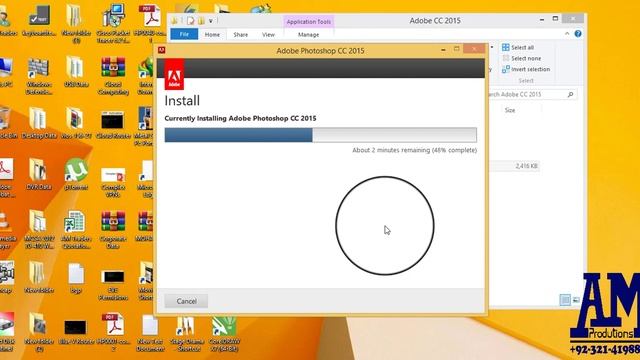This screenshot has height=360, width=640.
Task: Open the Cisco Packet Tracer desktop icon
Action: (113, 23)
